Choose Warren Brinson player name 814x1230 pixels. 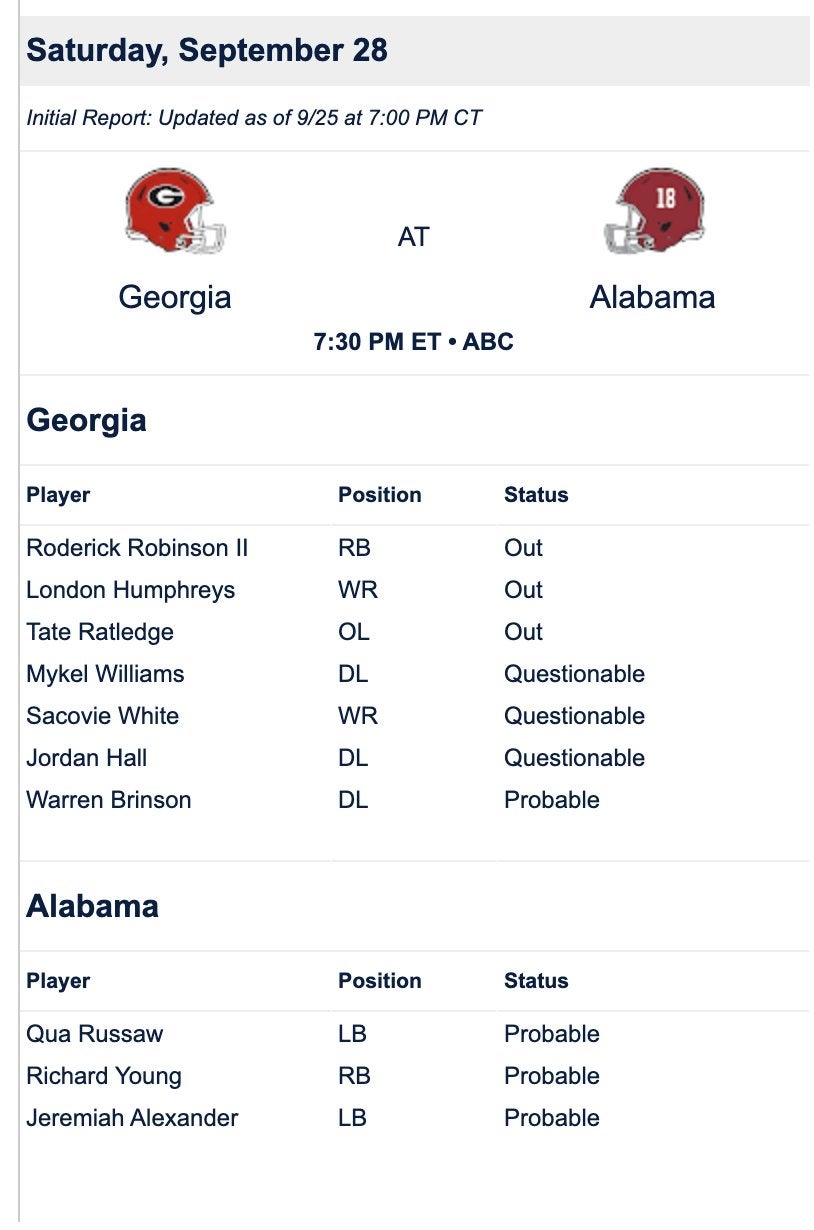tap(108, 800)
